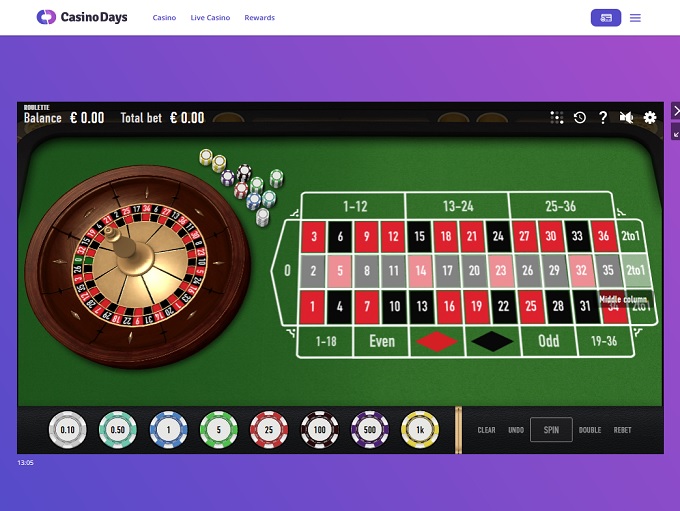Select the 500 purple chip
680x511 pixels.
[x=369, y=429]
